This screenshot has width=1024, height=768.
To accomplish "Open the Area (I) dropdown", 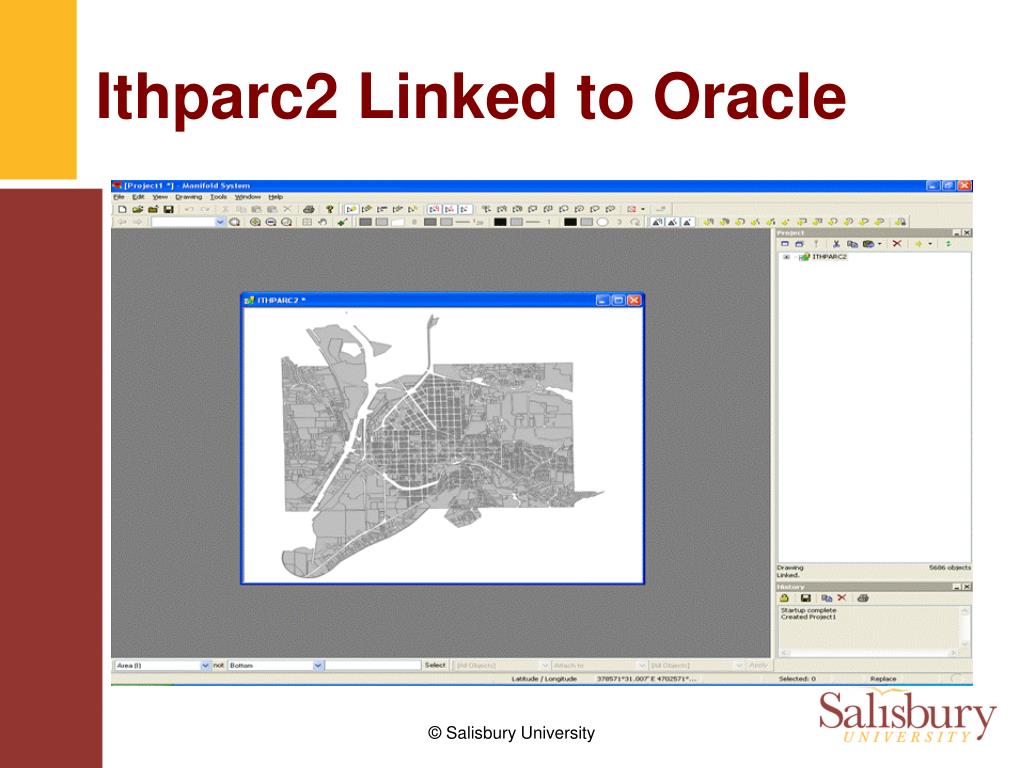I will pyautogui.click(x=206, y=665).
